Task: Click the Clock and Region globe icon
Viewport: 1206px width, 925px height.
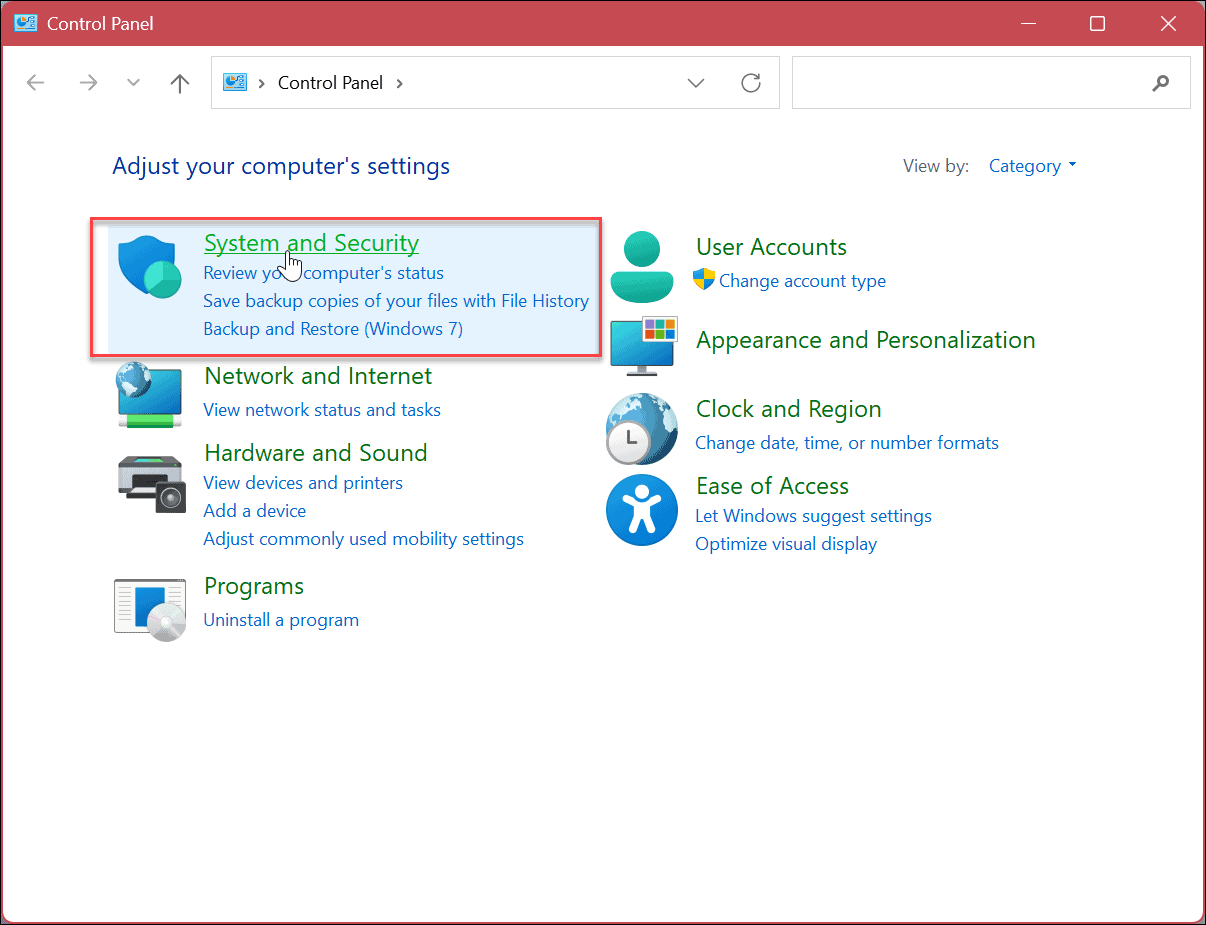Action: (642, 429)
